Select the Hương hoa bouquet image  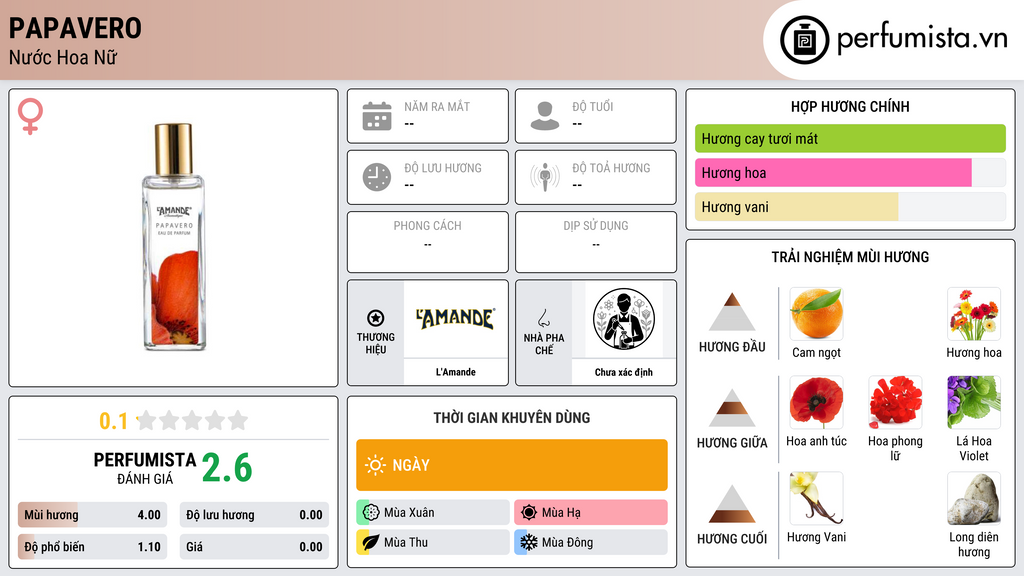(x=974, y=313)
